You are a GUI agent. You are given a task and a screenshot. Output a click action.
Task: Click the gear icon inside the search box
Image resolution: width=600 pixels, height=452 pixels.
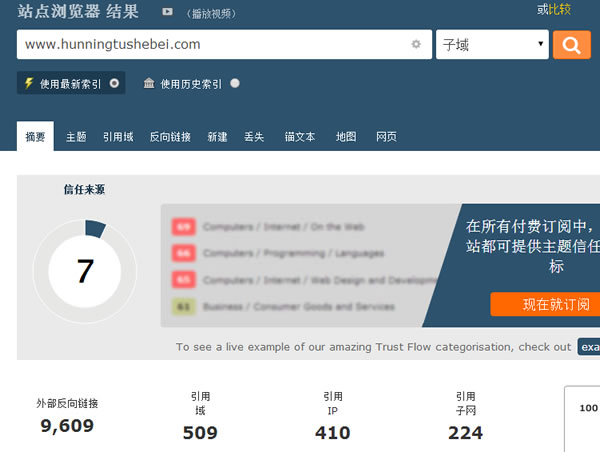(x=416, y=45)
